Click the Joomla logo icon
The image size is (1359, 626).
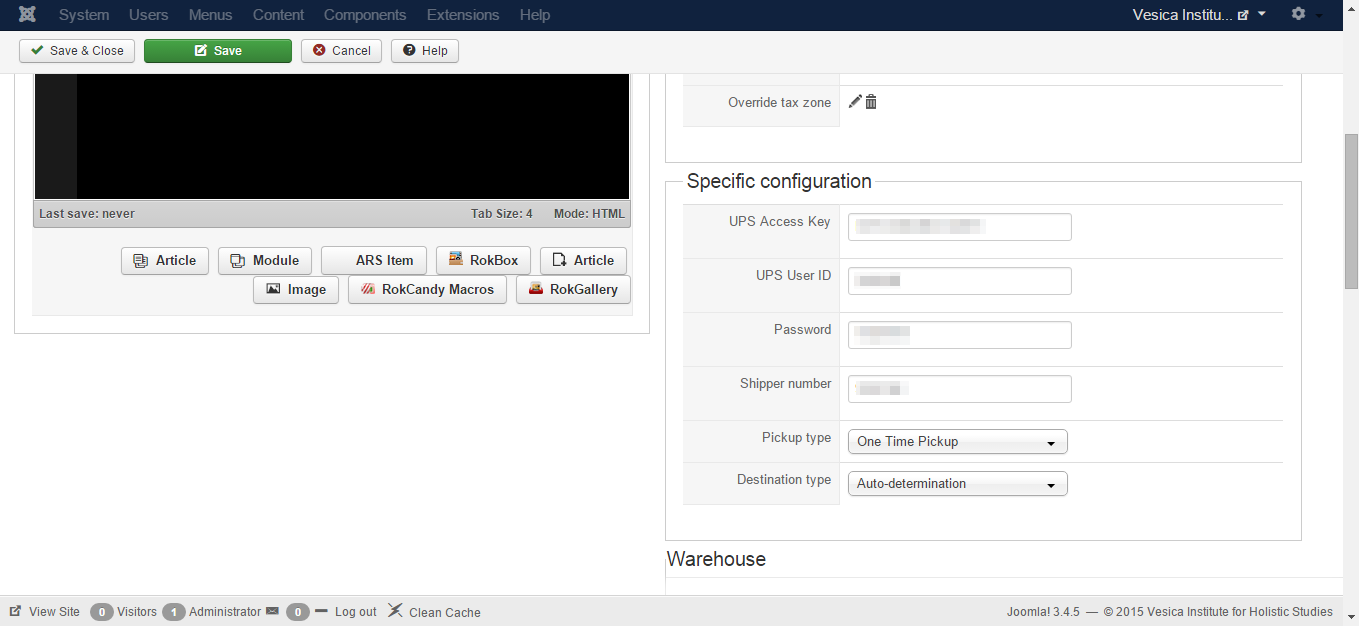pyautogui.click(x=28, y=15)
